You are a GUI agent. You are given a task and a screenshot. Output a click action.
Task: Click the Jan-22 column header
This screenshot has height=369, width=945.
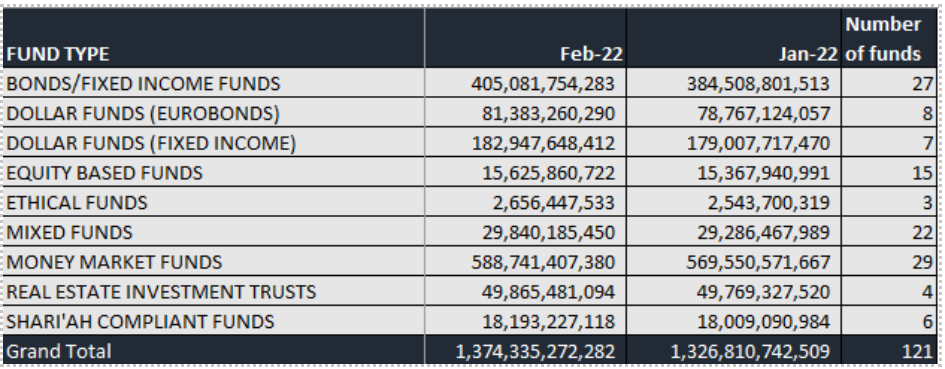coord(733,37)
